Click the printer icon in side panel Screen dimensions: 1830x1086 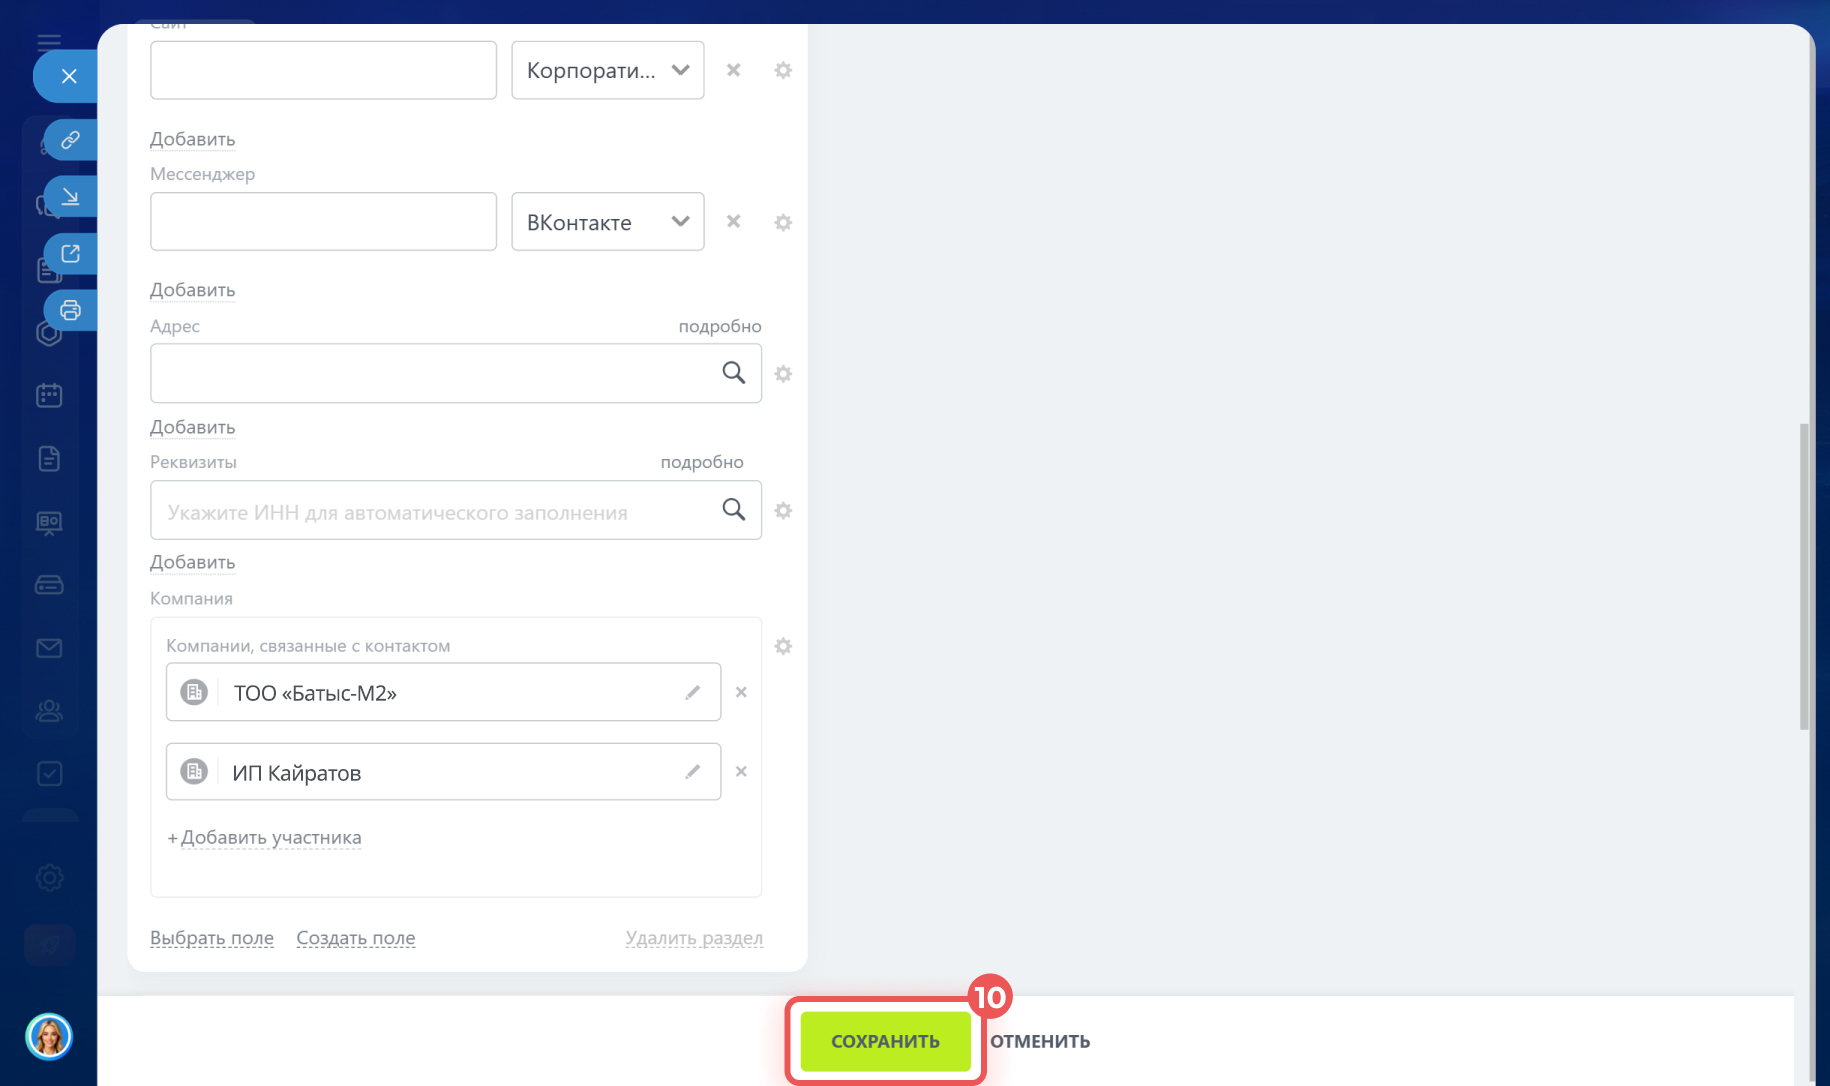click(70, 310)
